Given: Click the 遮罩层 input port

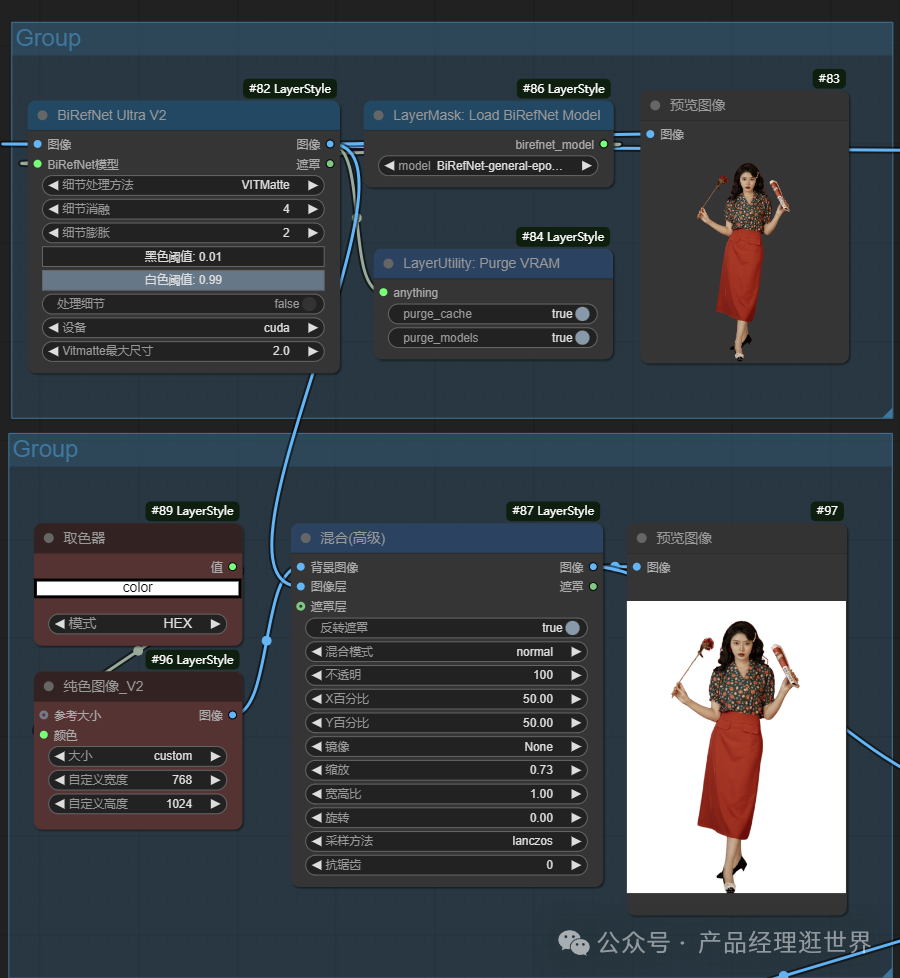Looking at the screenshot, I should [301, 606].
